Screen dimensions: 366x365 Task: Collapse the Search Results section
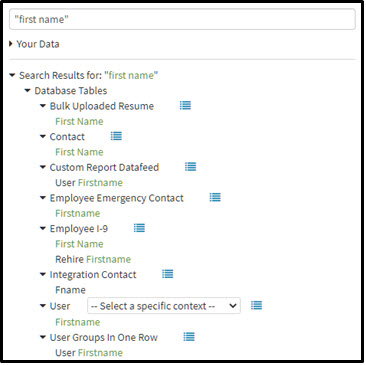[x=12, y=75]
